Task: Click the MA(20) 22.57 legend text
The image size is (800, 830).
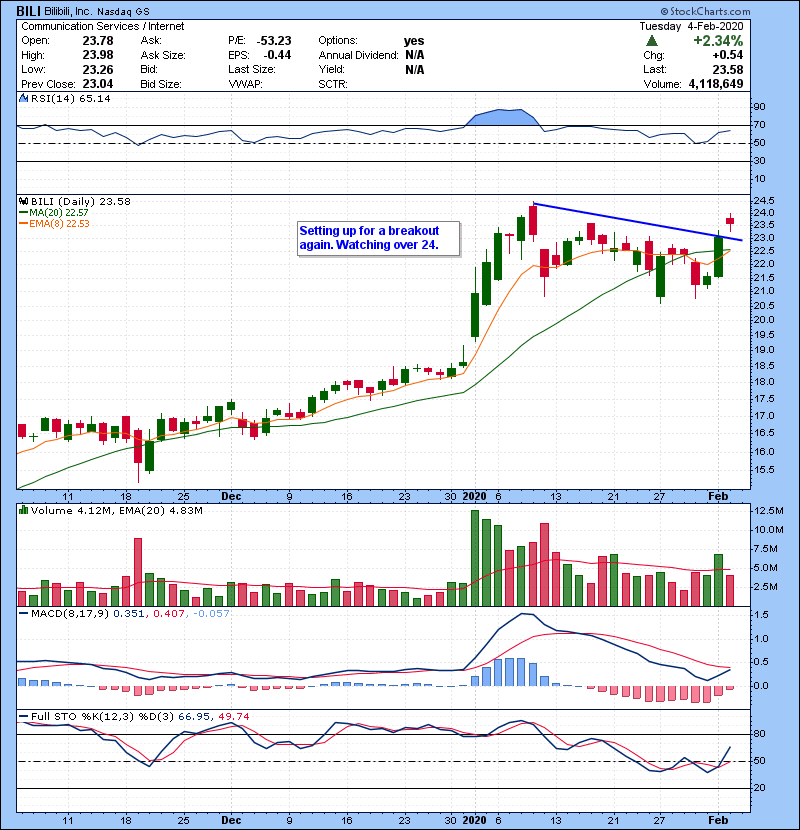Action: [x=59, y=213]
